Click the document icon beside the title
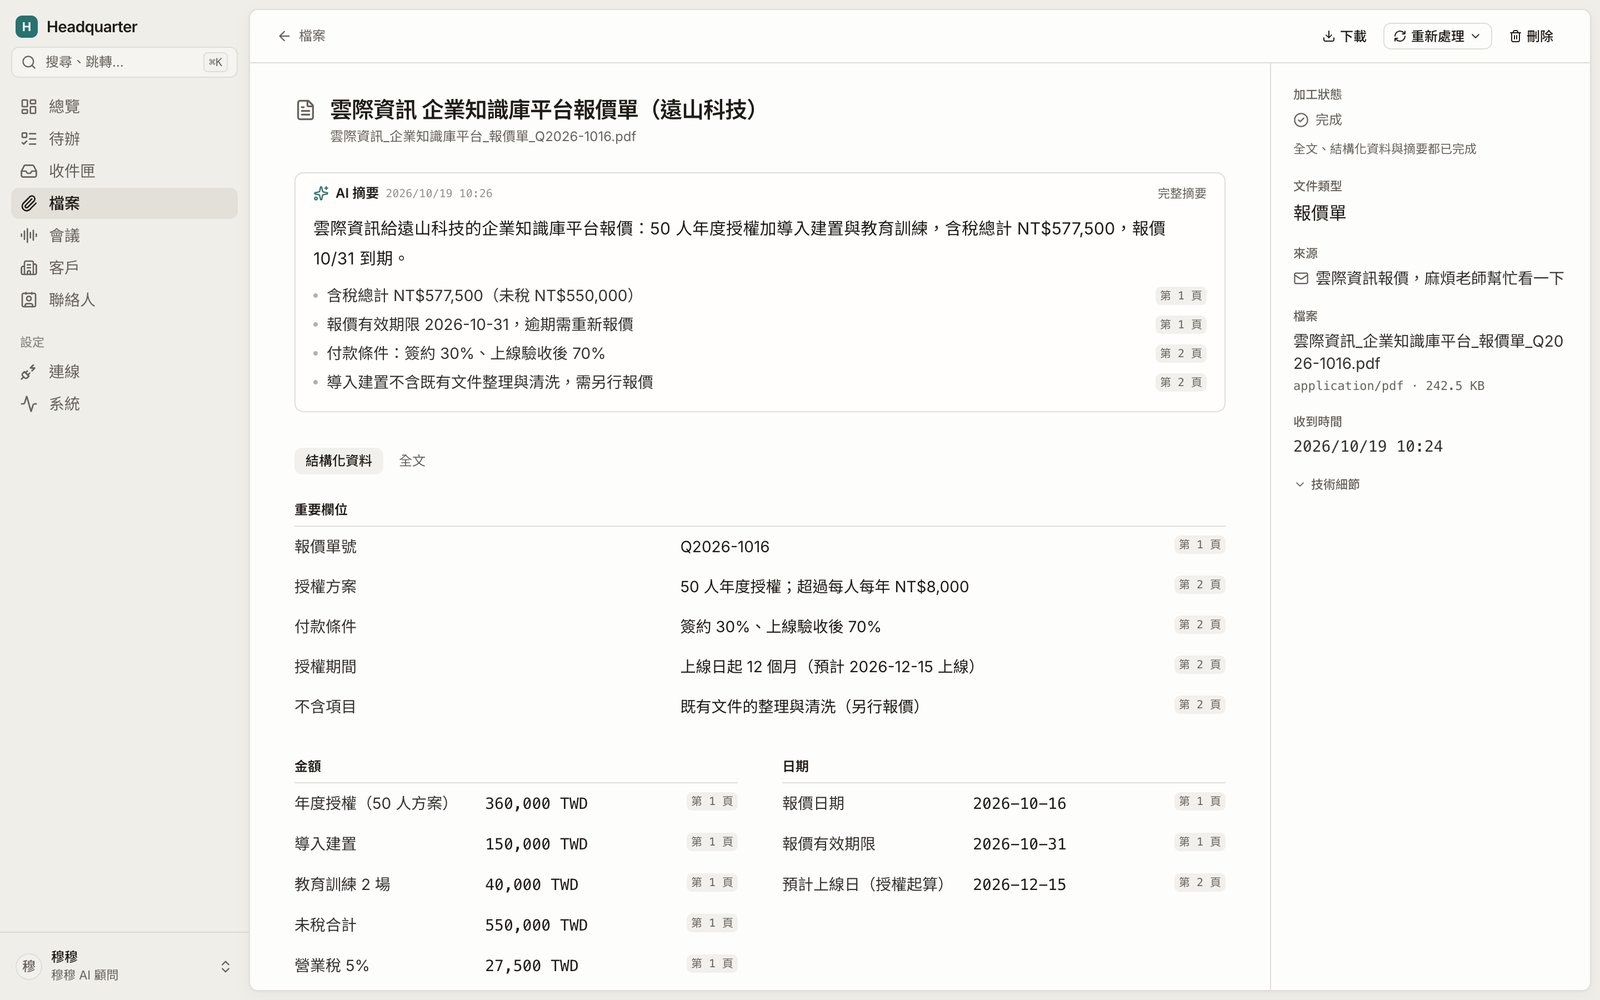This screenshot has height=1000, width=1600. tap(306, 110)
